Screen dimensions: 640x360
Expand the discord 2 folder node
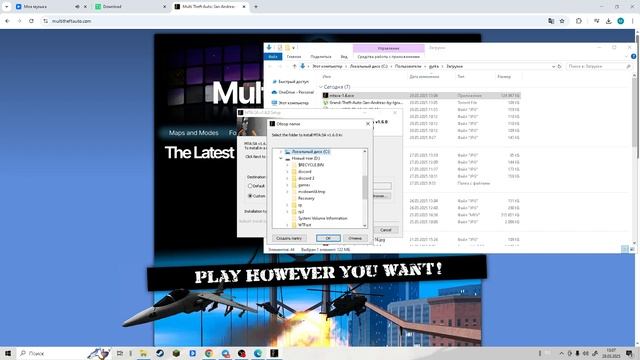click(x=287, y=178)
